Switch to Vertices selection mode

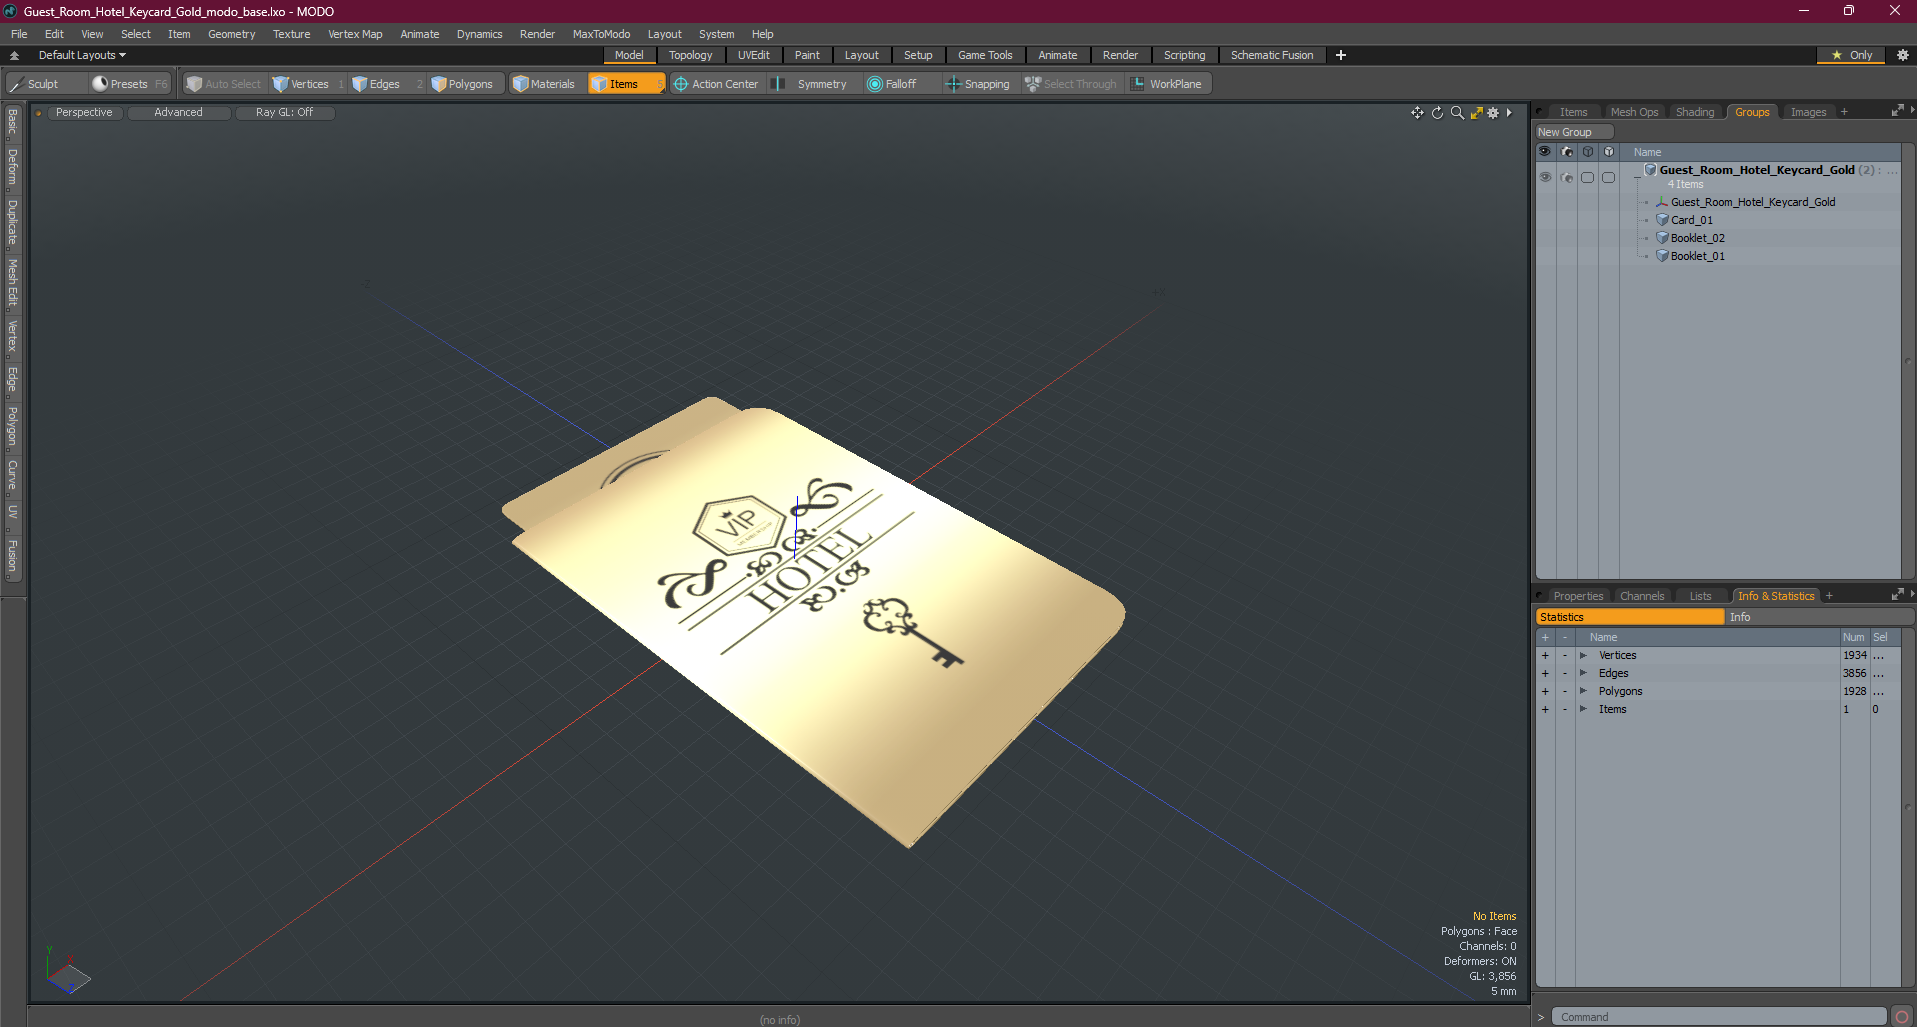tap(309, 84)
